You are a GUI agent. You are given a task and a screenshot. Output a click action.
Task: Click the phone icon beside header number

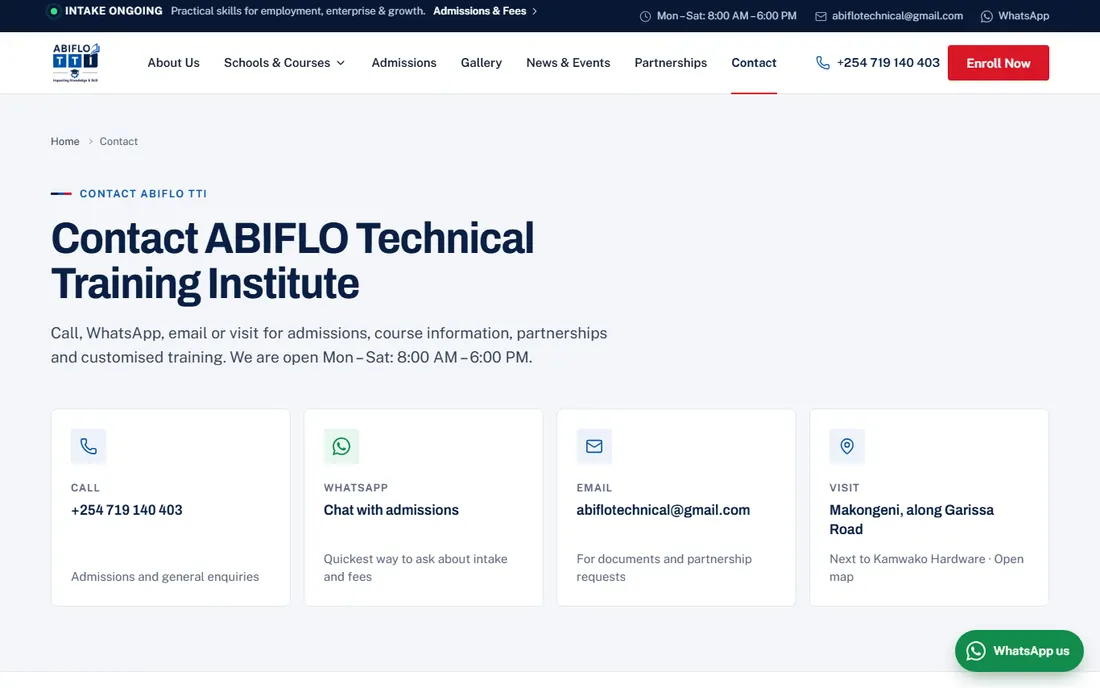point(823,63)
